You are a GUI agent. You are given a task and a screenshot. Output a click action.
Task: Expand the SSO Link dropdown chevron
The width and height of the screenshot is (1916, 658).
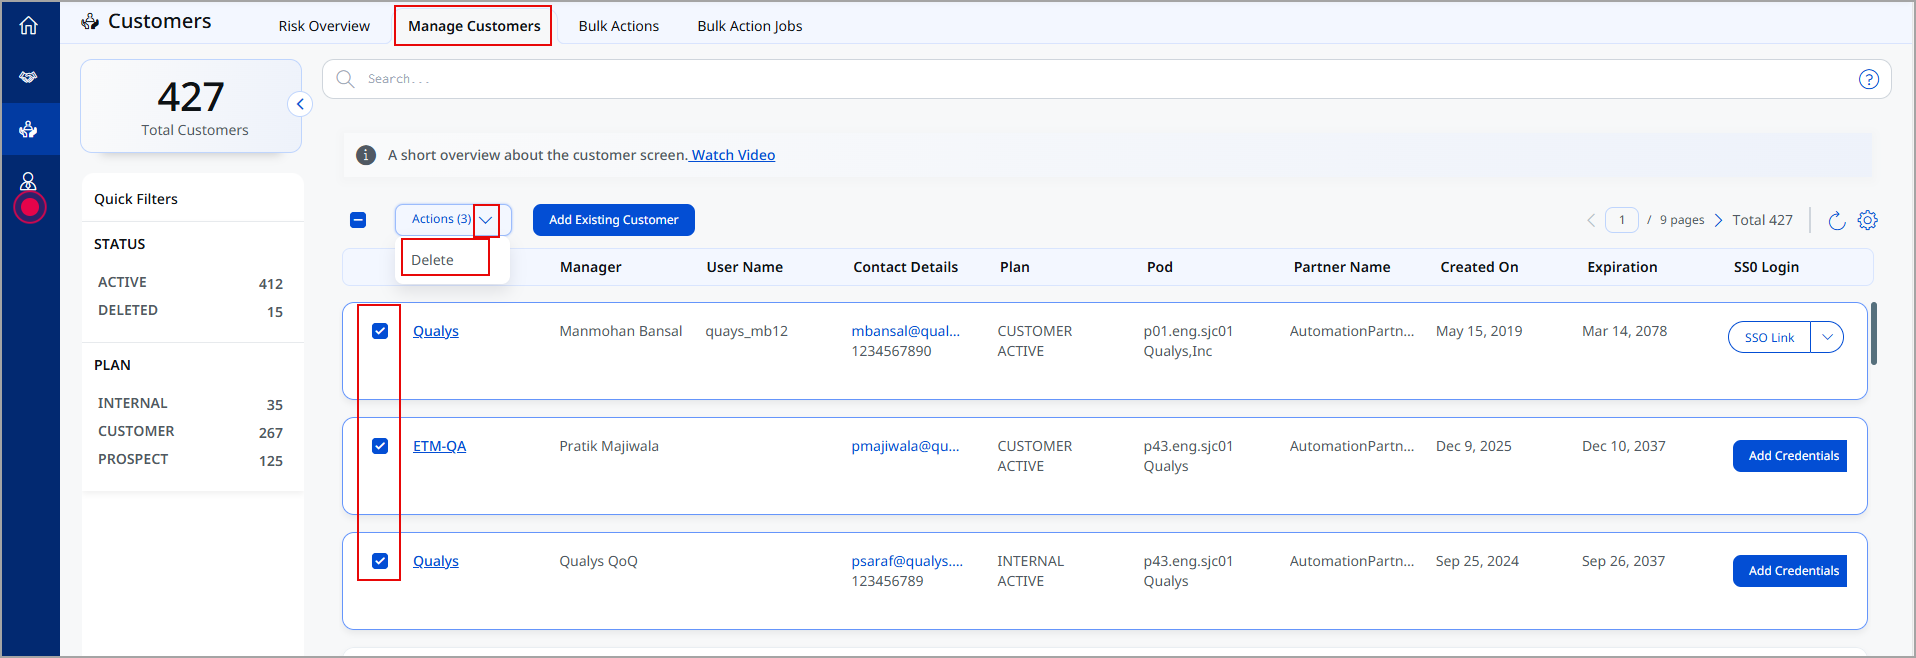pyautogui.click(x=1827, y=337)
